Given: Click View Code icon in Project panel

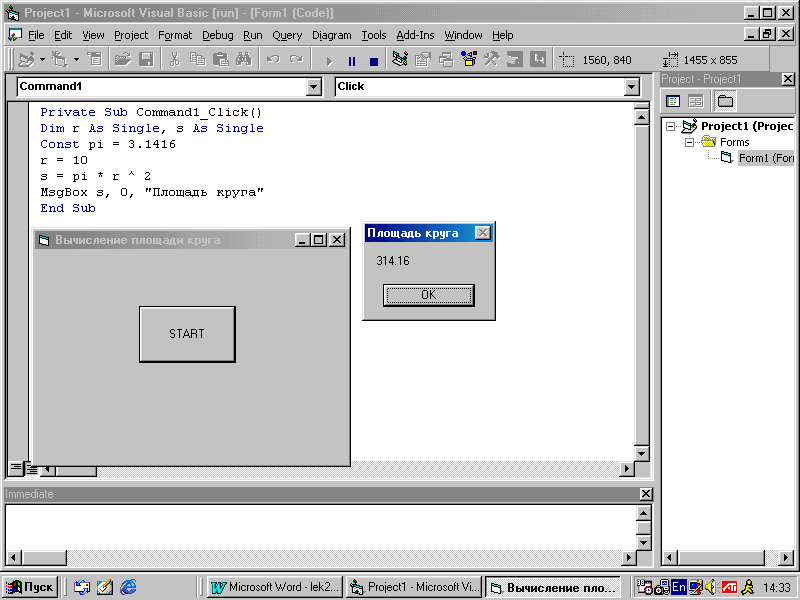Looking at the screenshot, I should [x=673, y=101].
